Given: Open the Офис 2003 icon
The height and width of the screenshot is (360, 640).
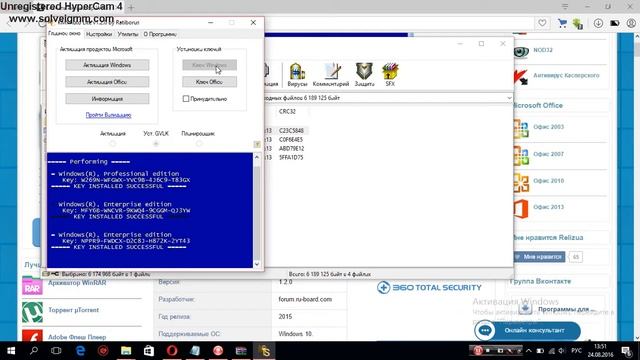Looking at the screenshot, I should pos(521,129).
